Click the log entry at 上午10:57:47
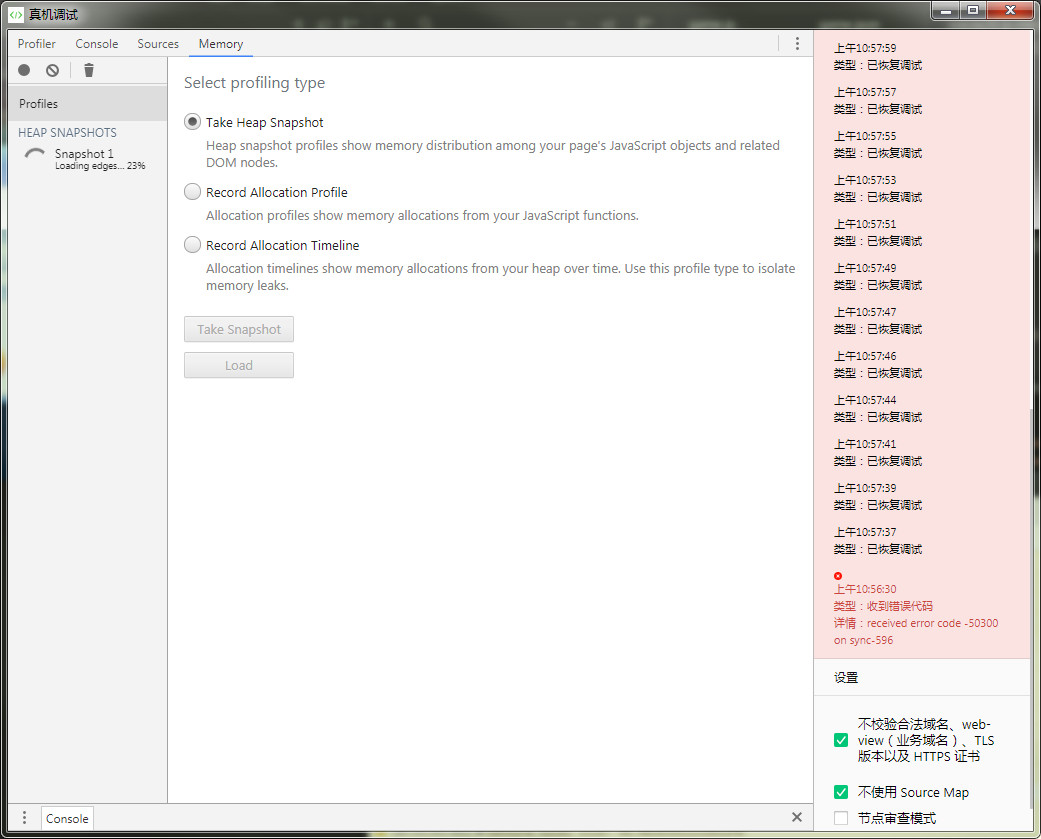Image resolution: width=1041 pixels, height=839 pixels. point(878,320)
